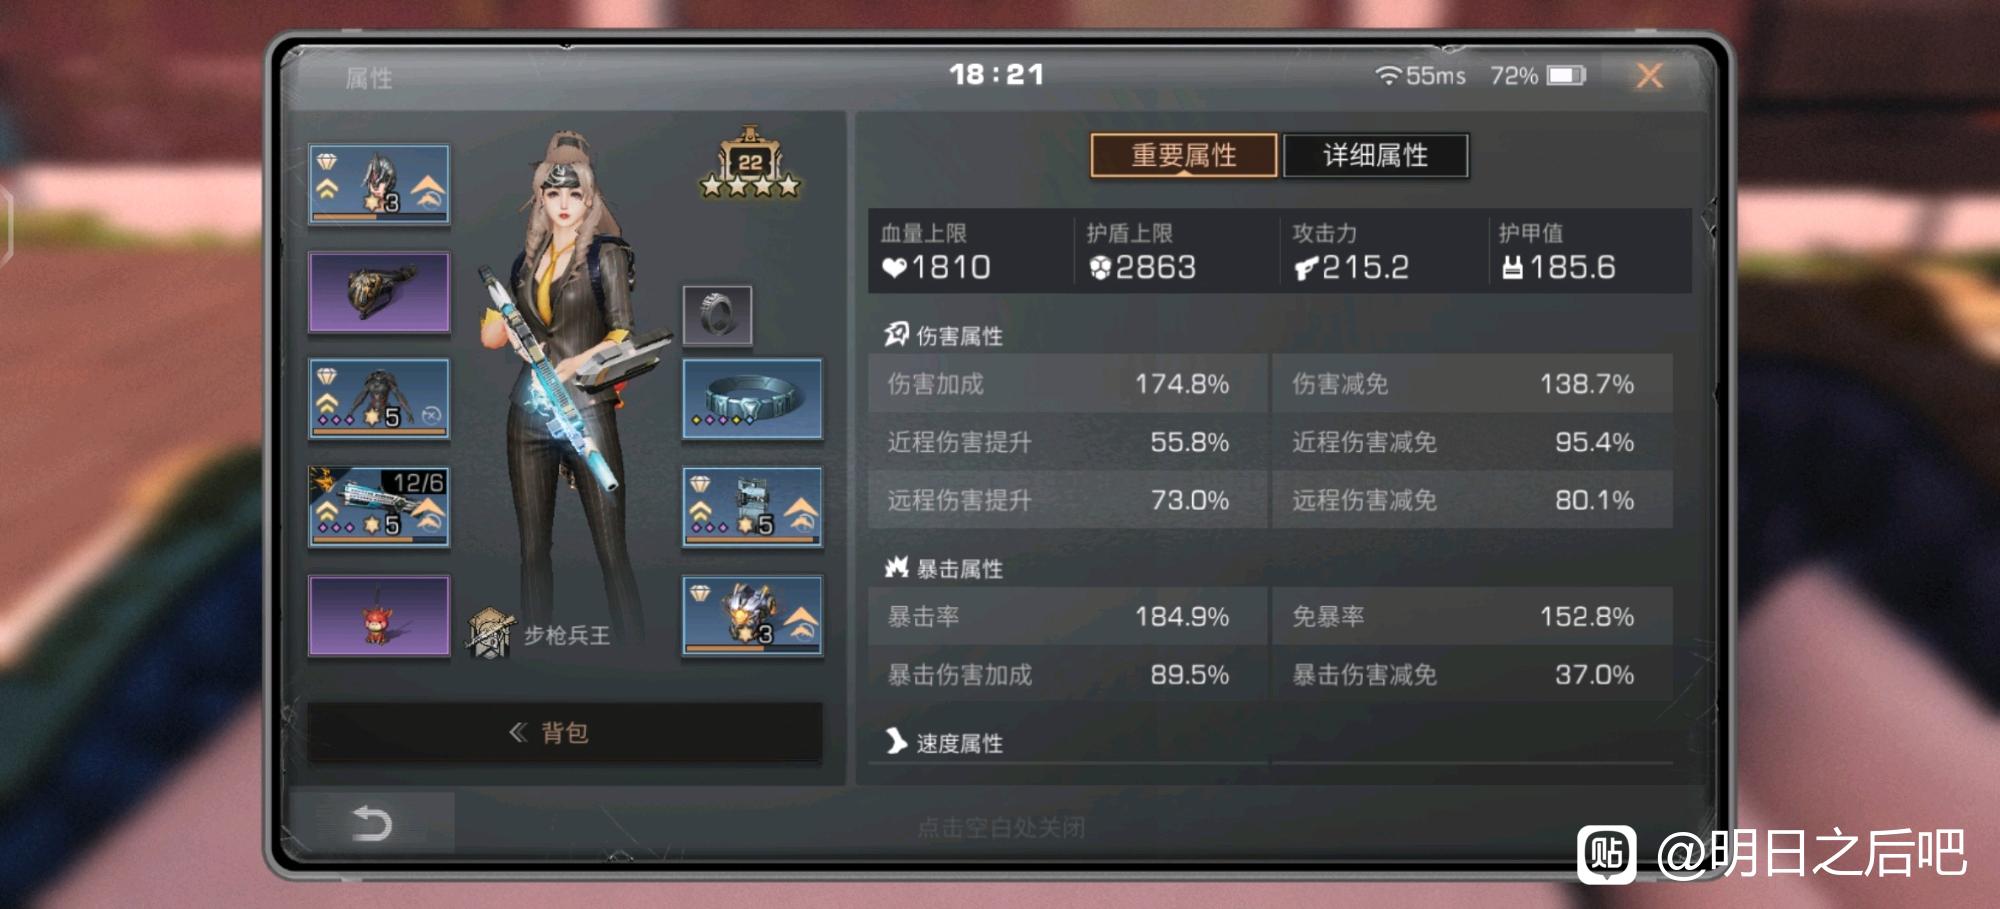Screen dimensions: 2000x909
Task: Open the rifle weapon slot showing 12/6
Action: (x=379, y=507)
